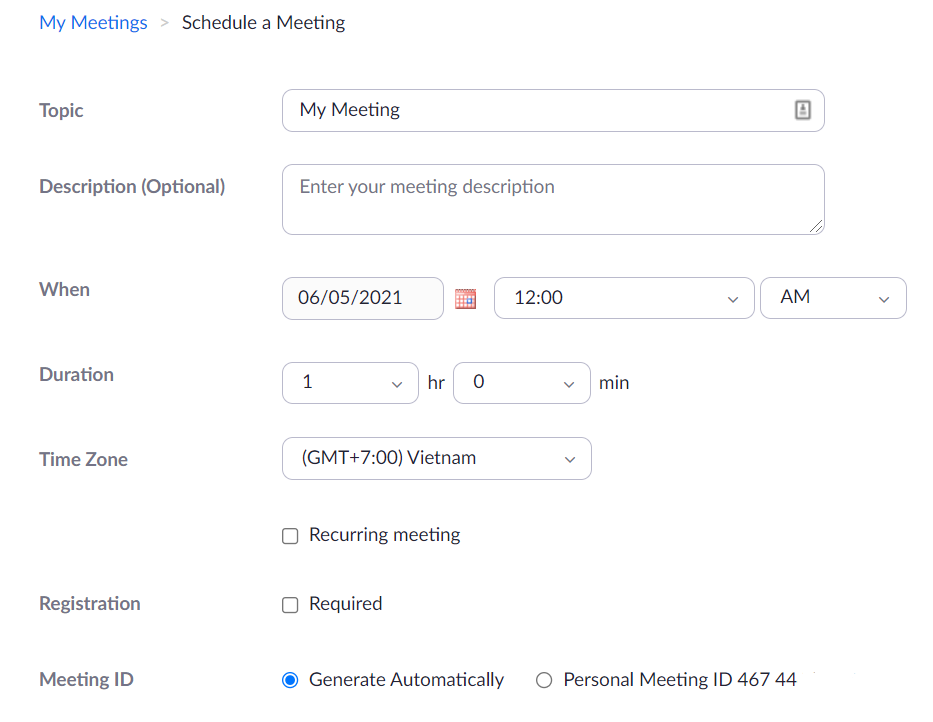Click the Time Zone label
Image resolution: width=933 pixels, height=722 pixels.
pos(83,459)
